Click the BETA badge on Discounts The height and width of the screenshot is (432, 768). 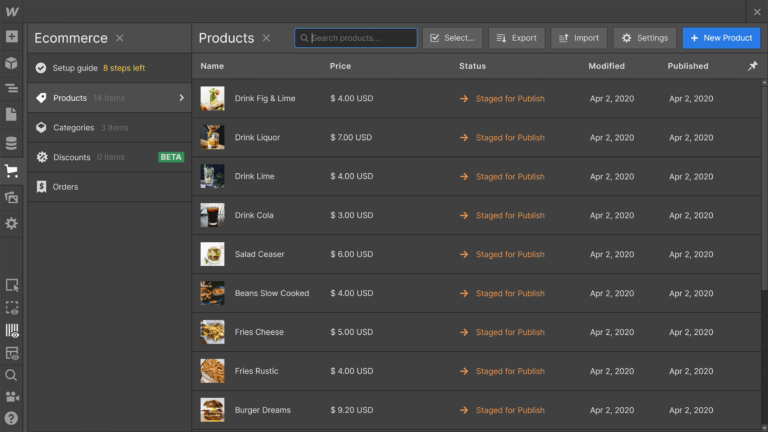(x=171, y=157)
